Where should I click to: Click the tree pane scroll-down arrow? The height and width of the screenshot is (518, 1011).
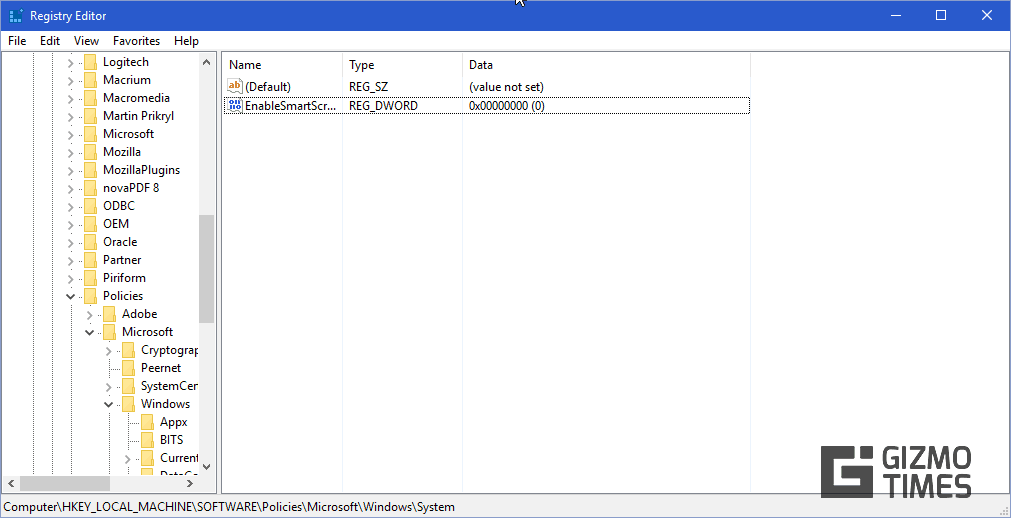(206, 466)
